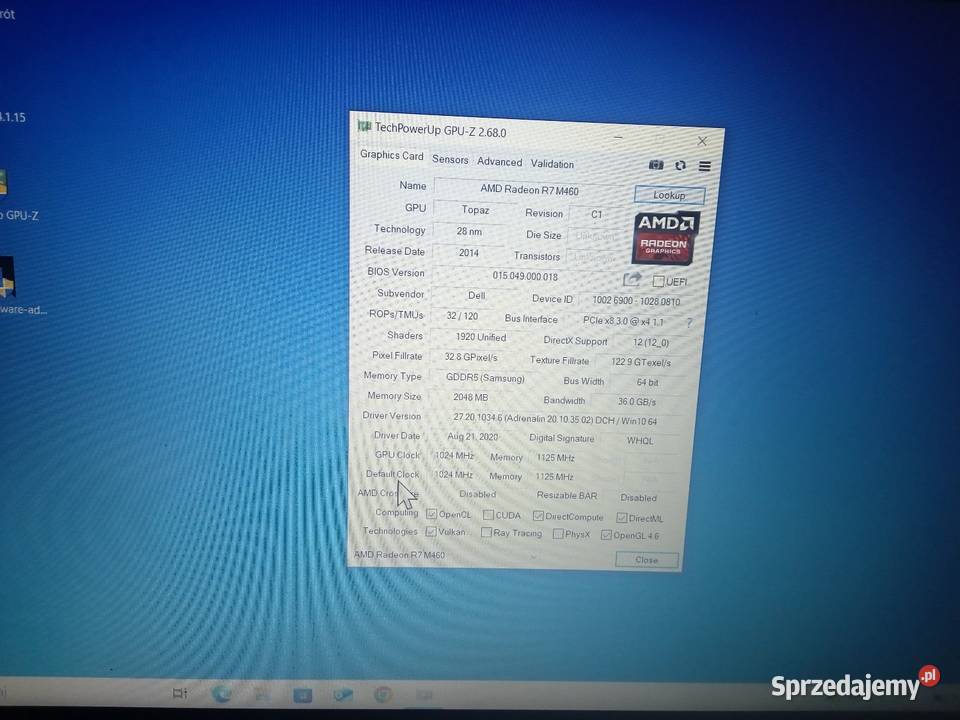960x720 pixels.
Task: Open the GPU selector dropdown at bottom
Action: tap(448, 556)
